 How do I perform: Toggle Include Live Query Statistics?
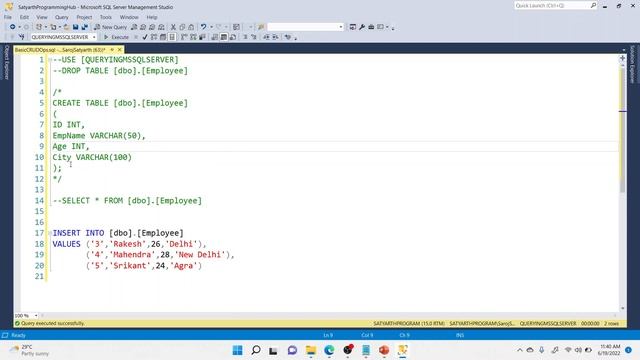[193, 37]
